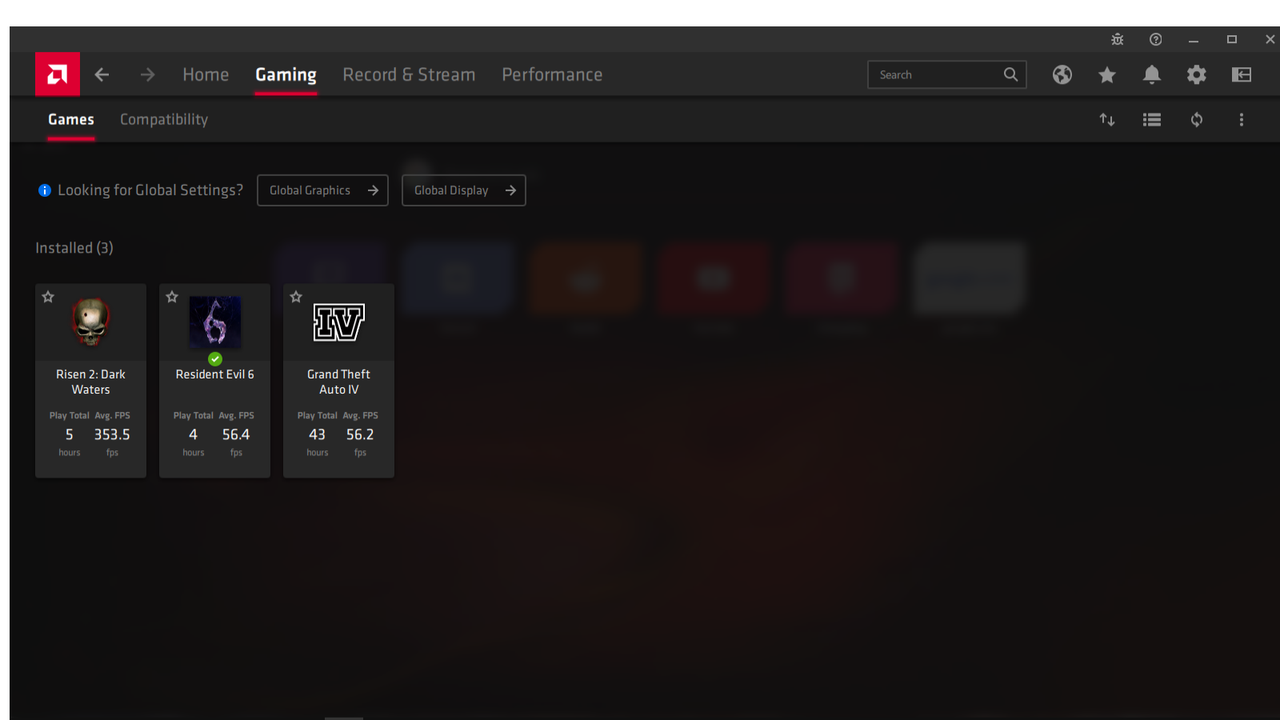This screenshot has height=720, width=1280.
Task: Open the web browser globe icon
Action: point(1062,75)
